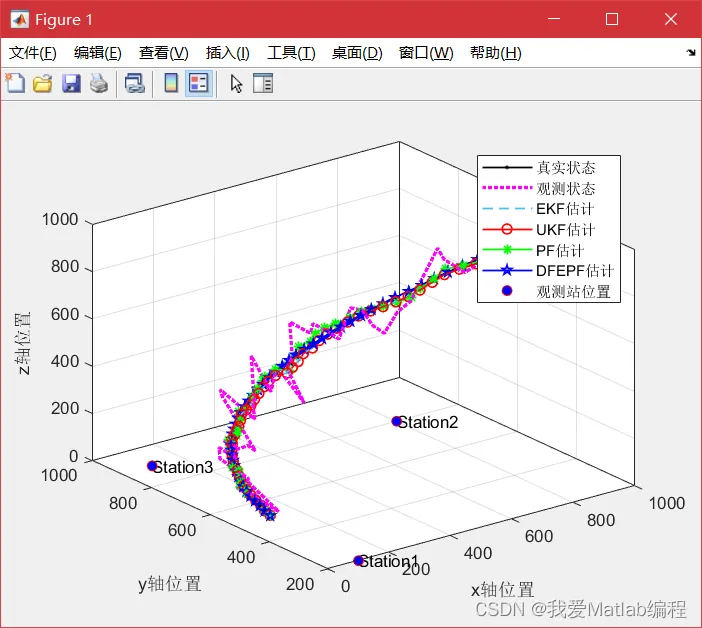Viewport: 702px width, 628px height.
Task: Toggle the Insert Legend toolbar button
Action: pyautogui.click(x=199, y=83)
